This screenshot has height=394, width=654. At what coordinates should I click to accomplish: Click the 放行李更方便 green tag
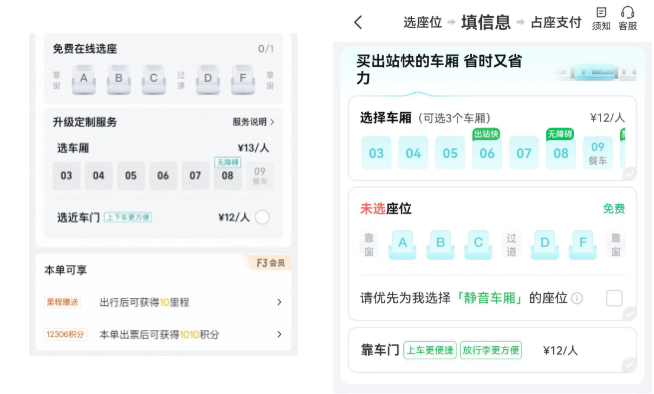click(x=490, y=350)
